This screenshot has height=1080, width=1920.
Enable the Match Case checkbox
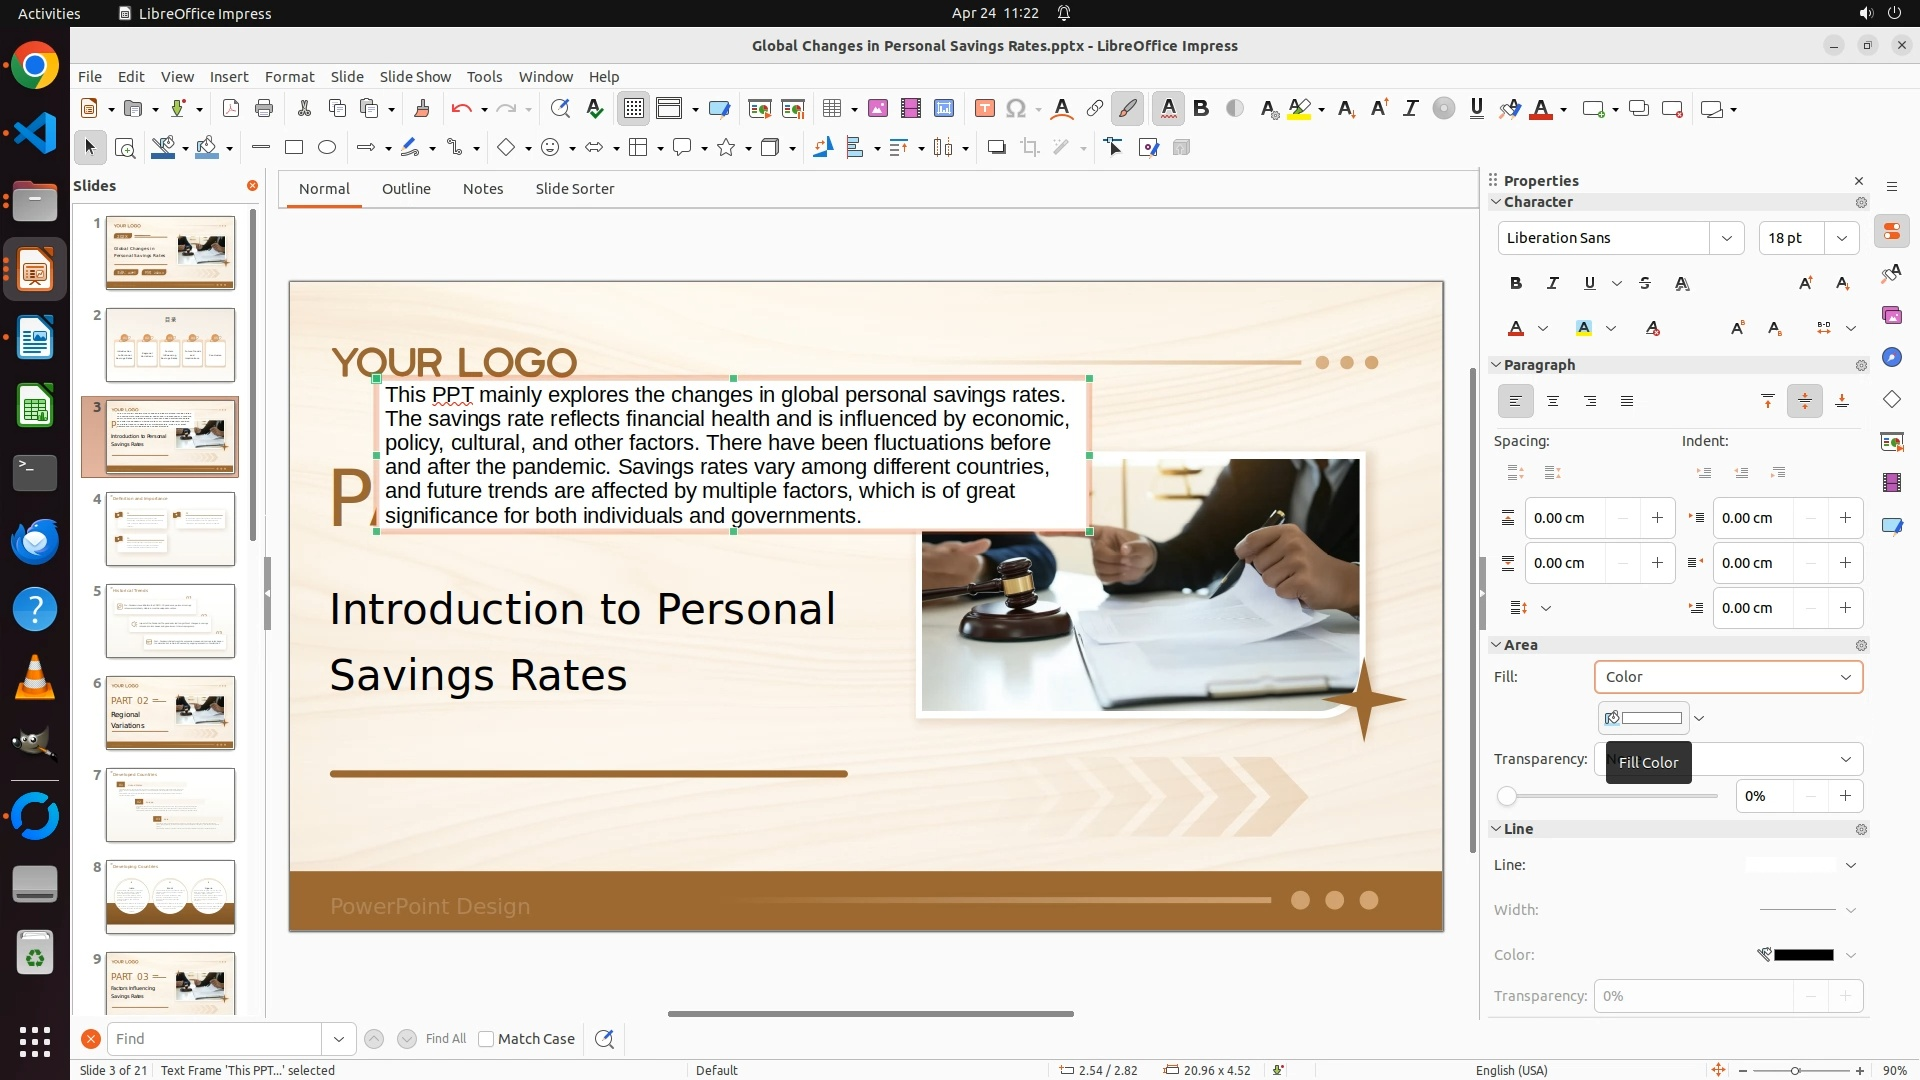[x=486, y=1039]
